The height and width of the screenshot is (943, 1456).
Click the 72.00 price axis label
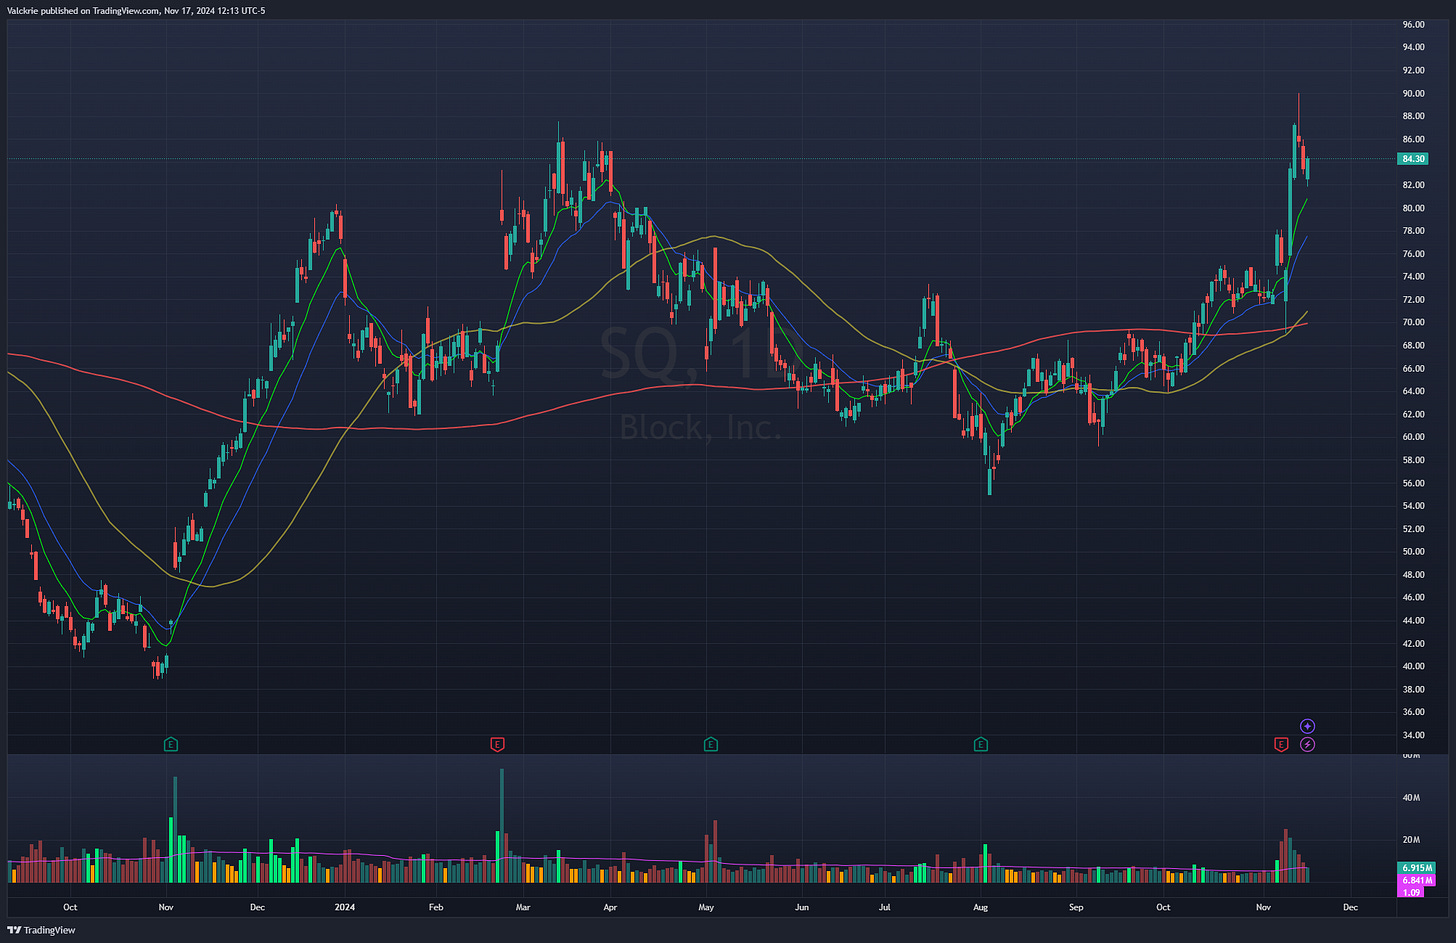(1413, 300)
